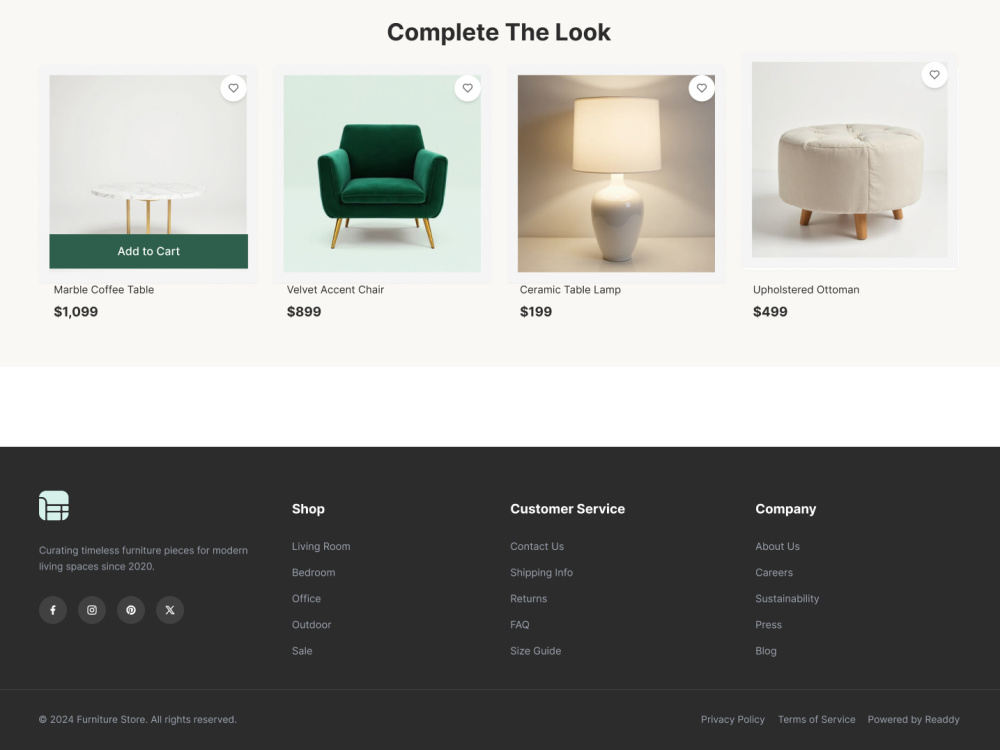1000x750 pixels.
Task: View the Returns policy link
Action: point(529,599)
